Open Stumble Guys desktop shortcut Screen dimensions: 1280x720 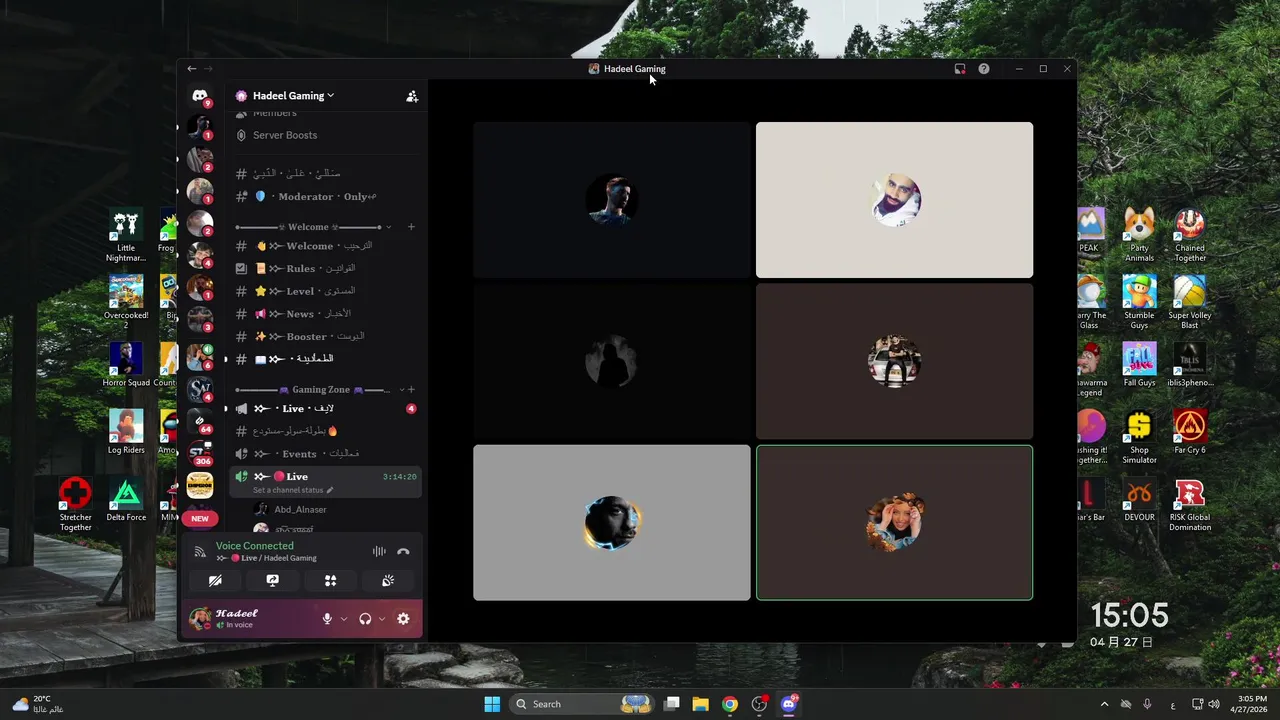click(x=1139, y=303)
